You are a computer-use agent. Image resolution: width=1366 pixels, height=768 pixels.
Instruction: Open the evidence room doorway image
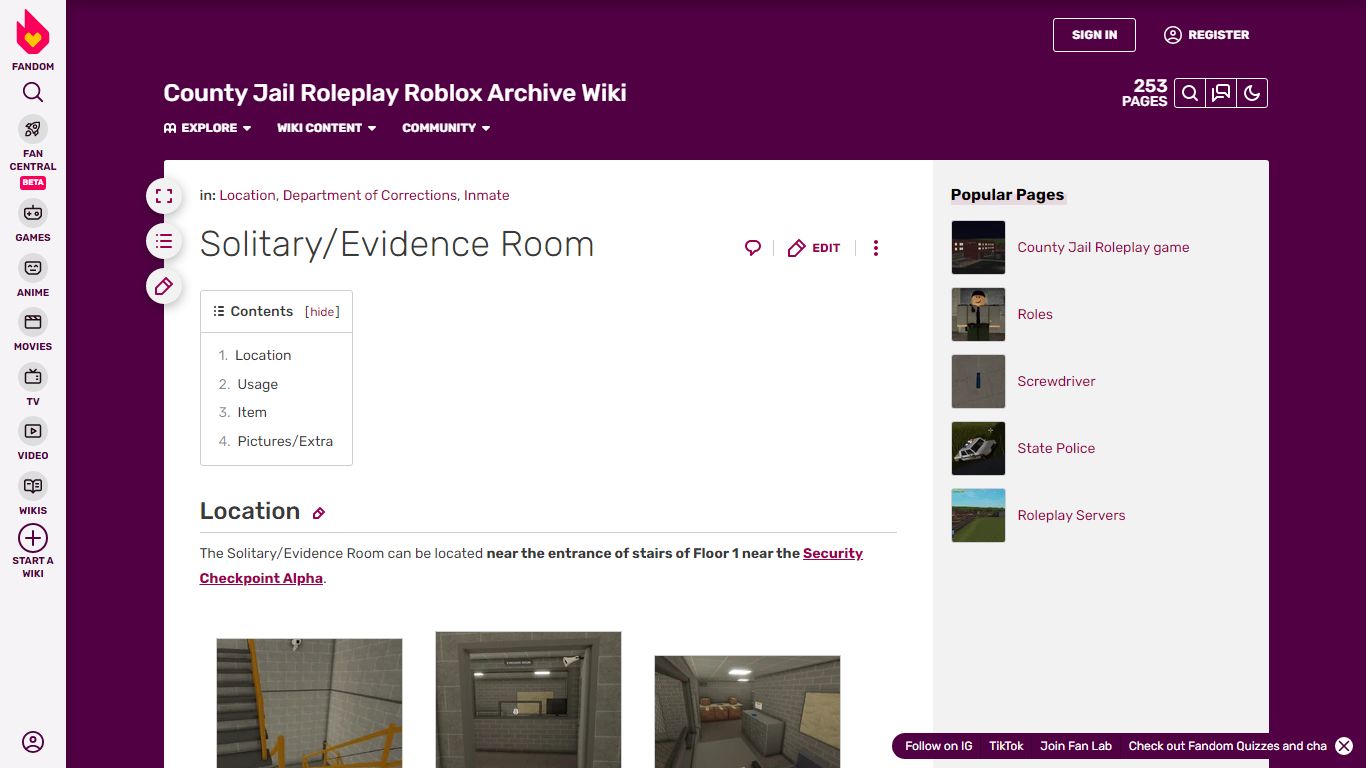pyautogui.click(x=528, y=699)
